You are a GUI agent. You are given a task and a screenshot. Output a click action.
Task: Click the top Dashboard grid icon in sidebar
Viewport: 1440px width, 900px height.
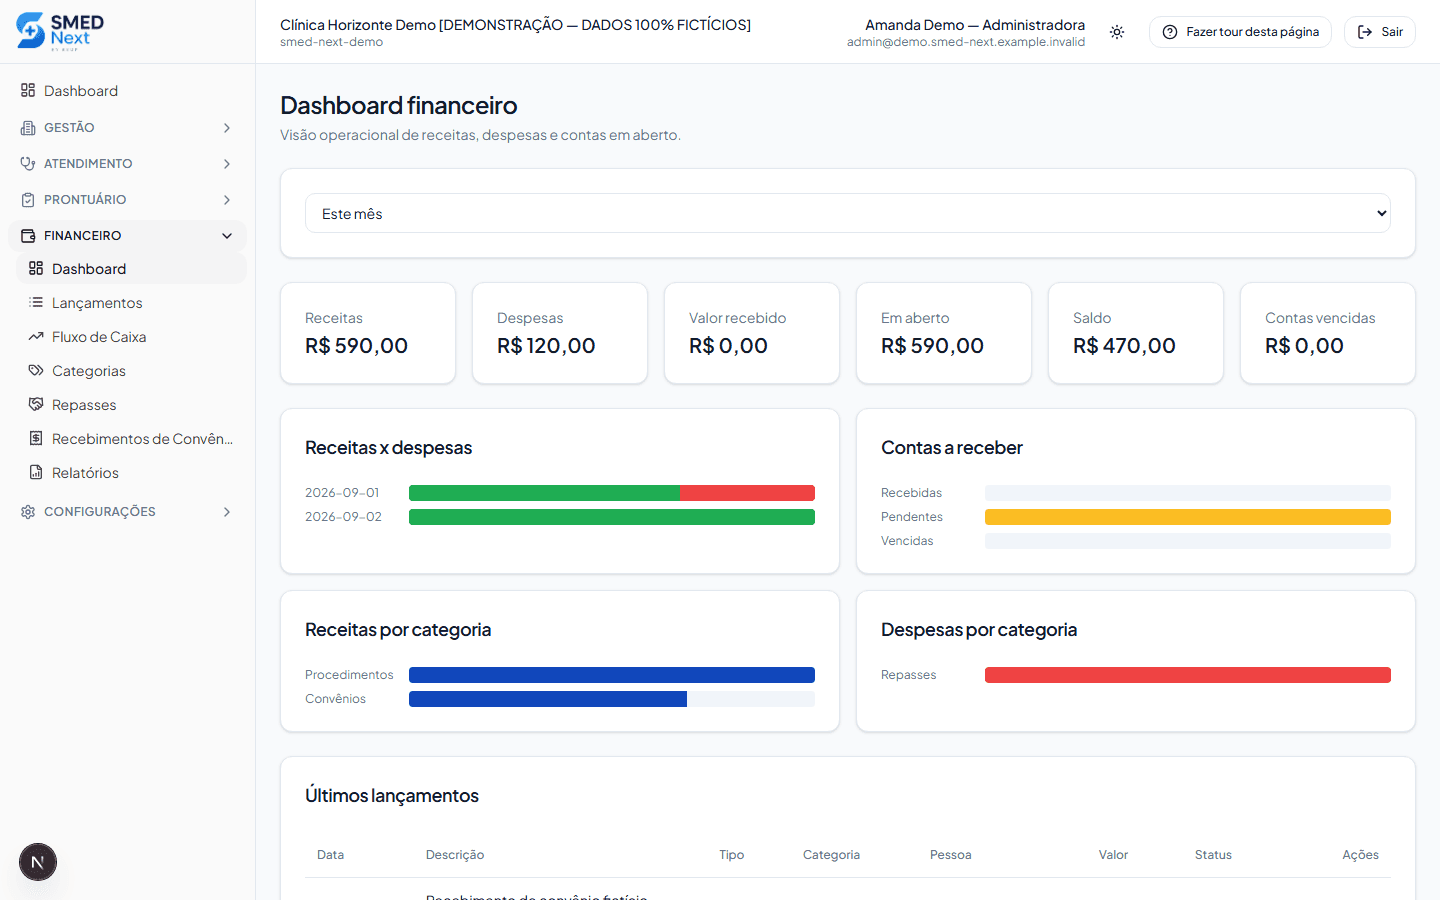click(28, 91)
